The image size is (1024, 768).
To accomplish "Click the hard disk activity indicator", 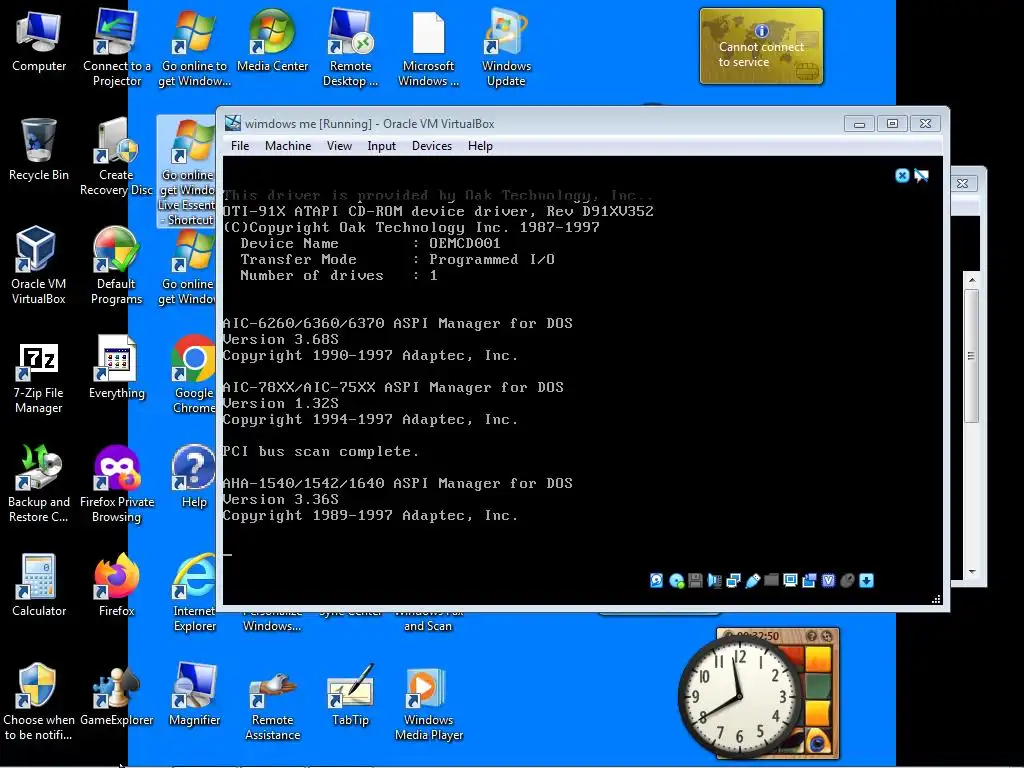I will (656, 581).
